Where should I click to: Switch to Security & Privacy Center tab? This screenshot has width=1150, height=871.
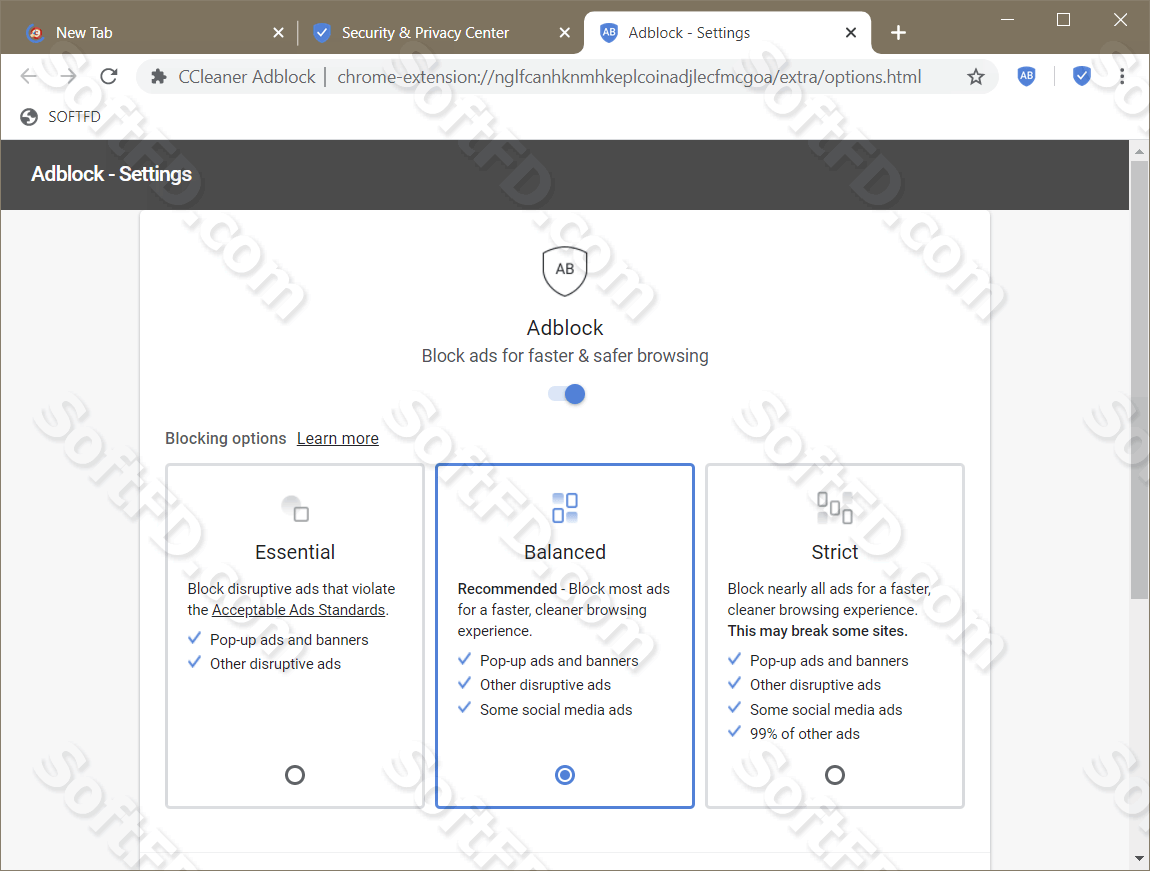coord(440,32)
